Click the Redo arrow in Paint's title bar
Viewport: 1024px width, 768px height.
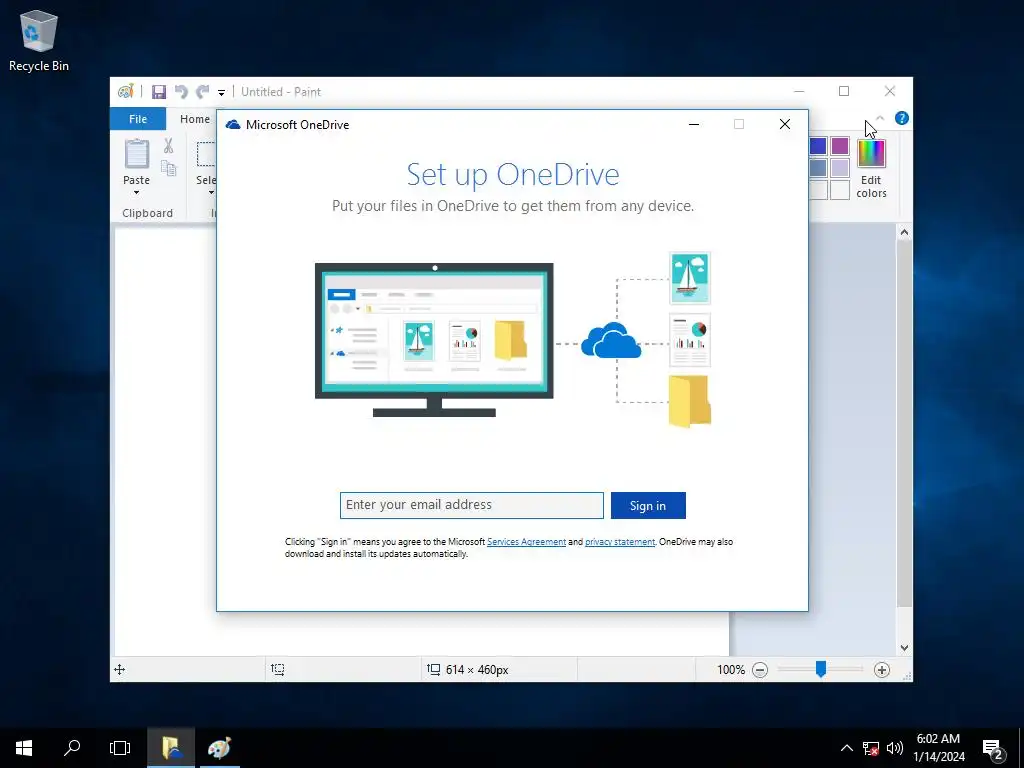tap(203, 92)
